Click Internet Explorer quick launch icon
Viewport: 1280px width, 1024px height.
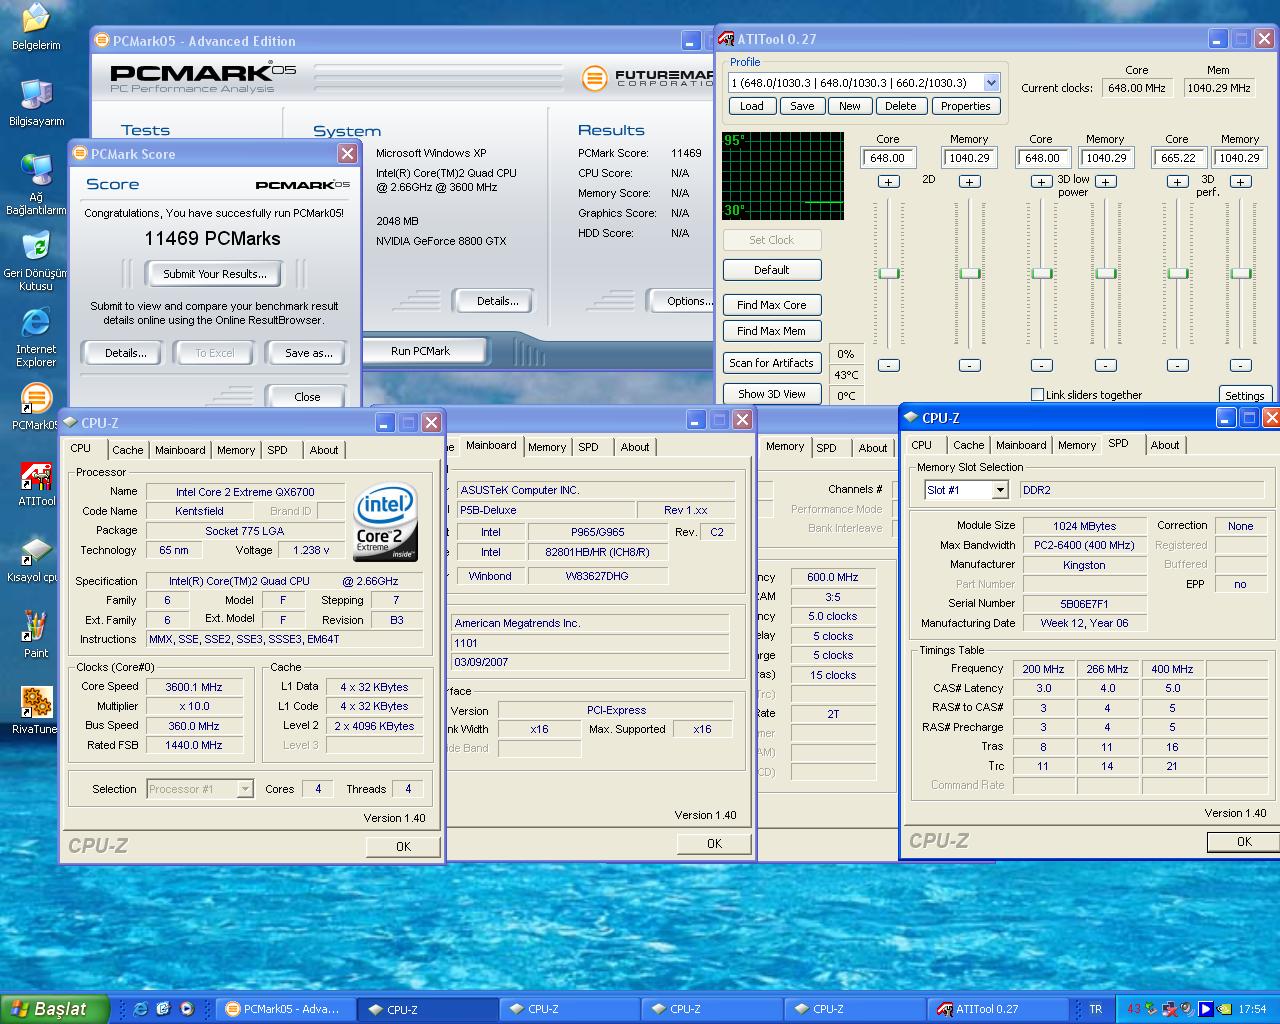pyautogui.click(x=140, y=1009)
